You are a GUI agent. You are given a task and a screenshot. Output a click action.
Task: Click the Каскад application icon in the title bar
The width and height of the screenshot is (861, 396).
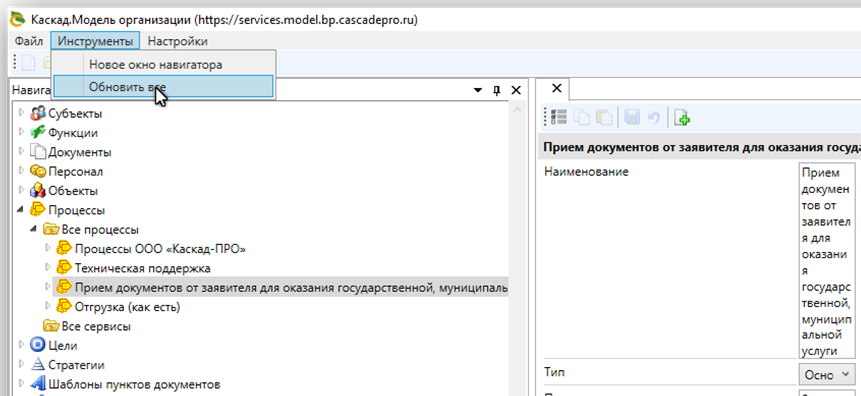pos(18,20)
